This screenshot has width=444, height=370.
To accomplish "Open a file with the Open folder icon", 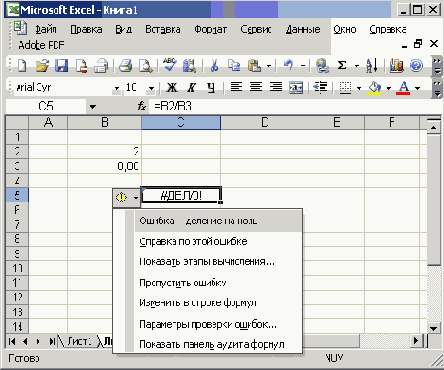I will coord(42,66).
